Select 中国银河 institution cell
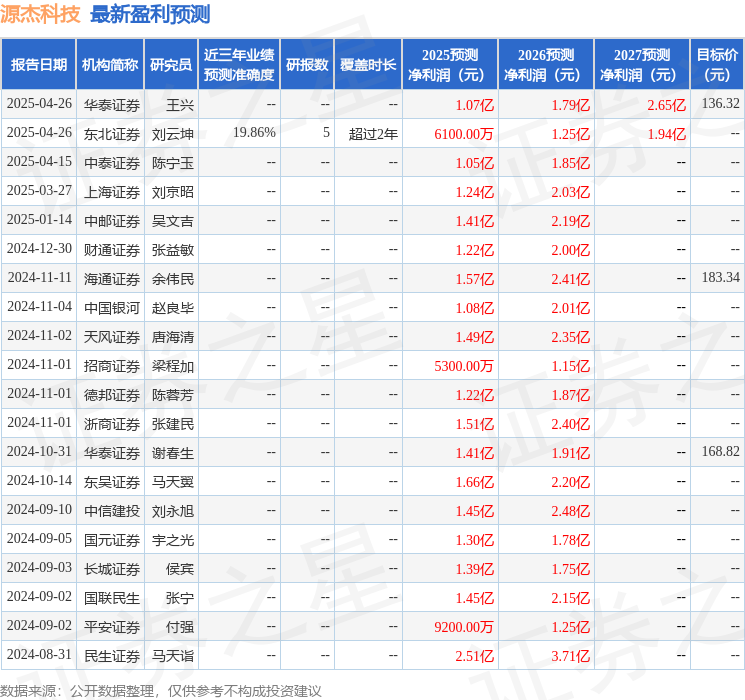This screenshot has height=700, width=745. click(x=112, y=308)
